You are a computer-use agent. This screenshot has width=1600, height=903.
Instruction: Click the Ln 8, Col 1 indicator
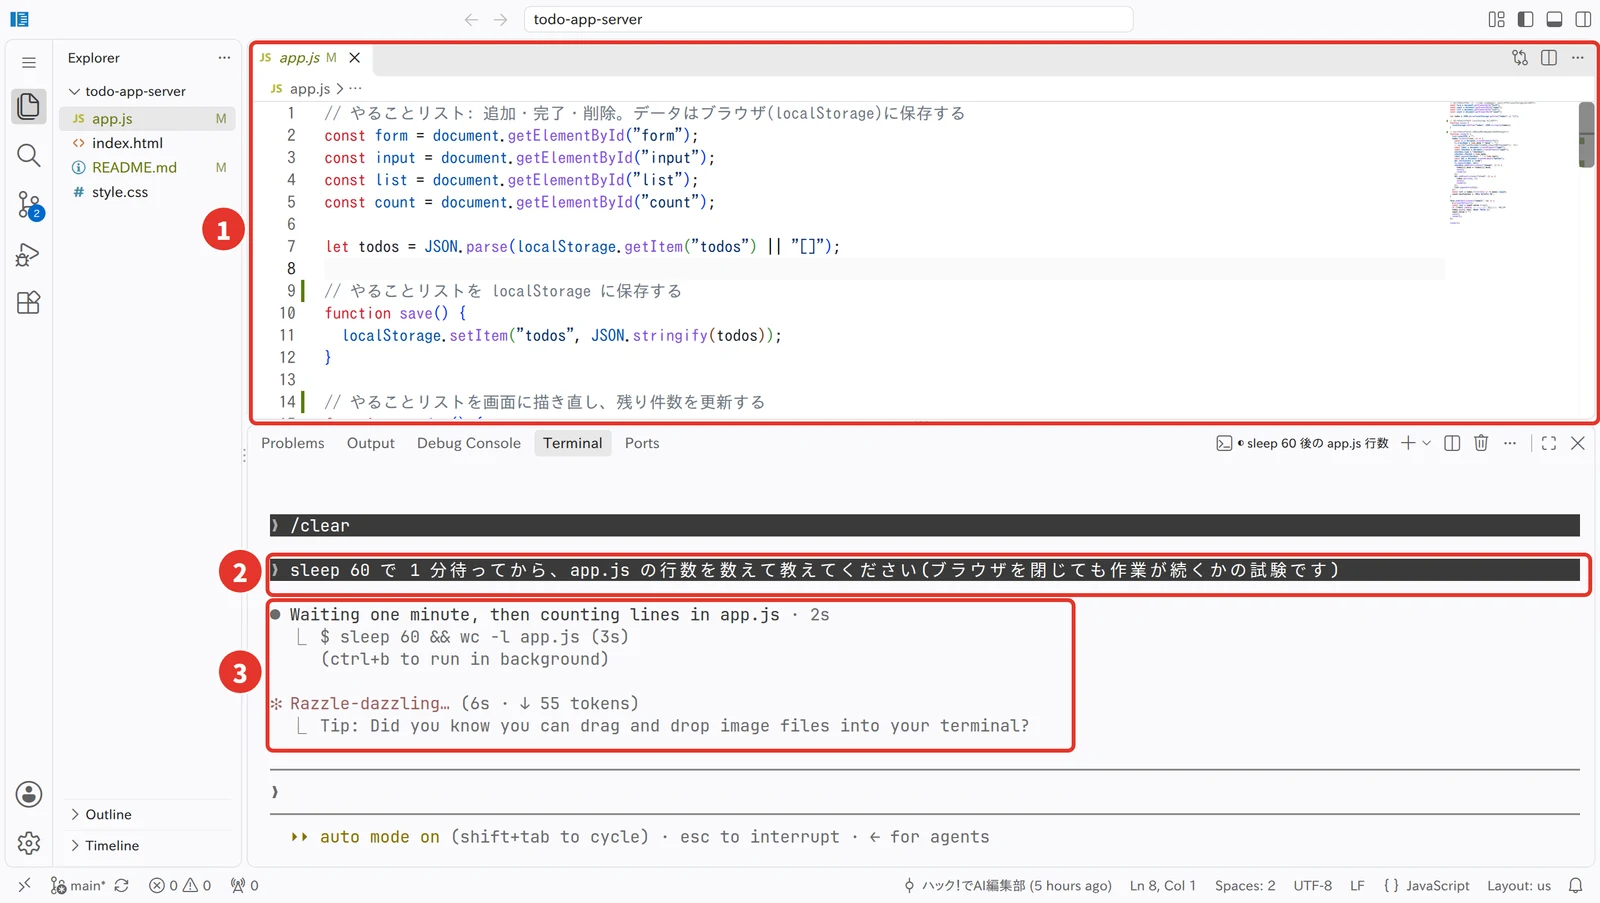pos(1162,885)
